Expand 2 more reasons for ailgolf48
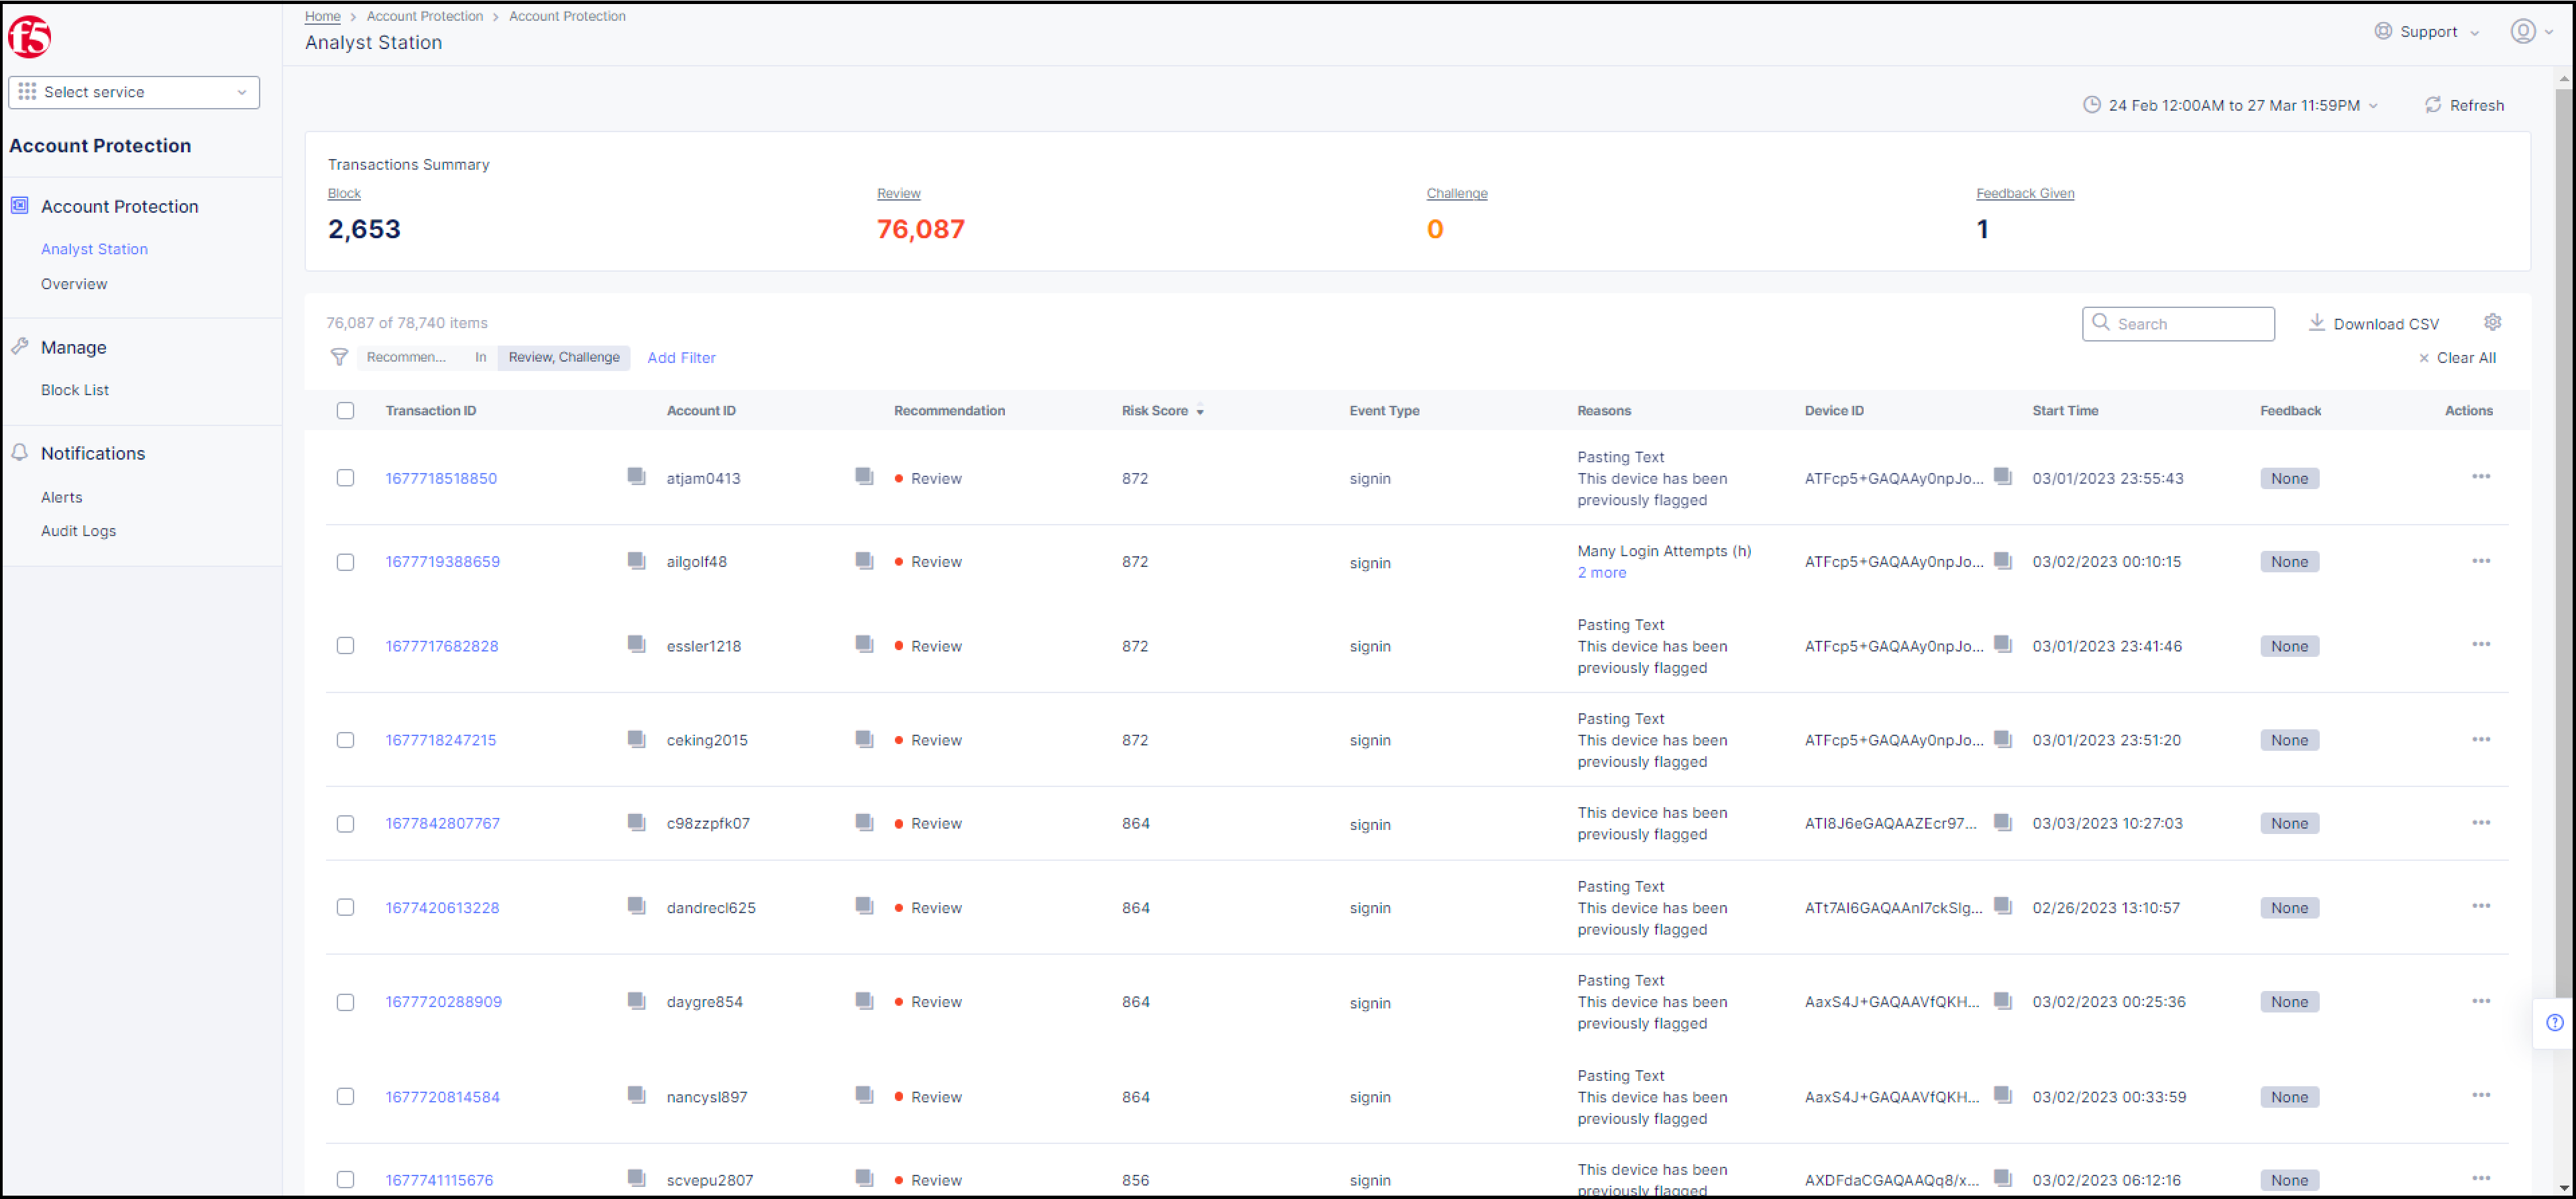Screen dimensions: 2576x1199 point(1601,572)
